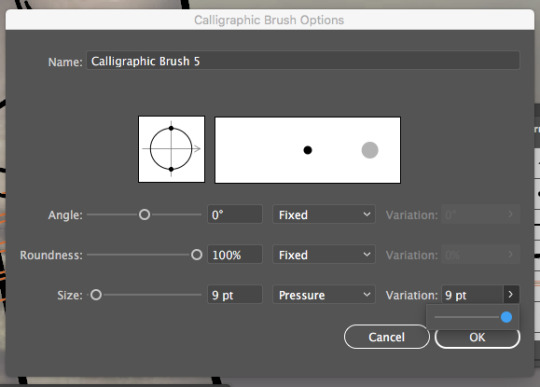Click the Calligraphic Brush Options title bar
540x387 pixels.
pos(270,20)
